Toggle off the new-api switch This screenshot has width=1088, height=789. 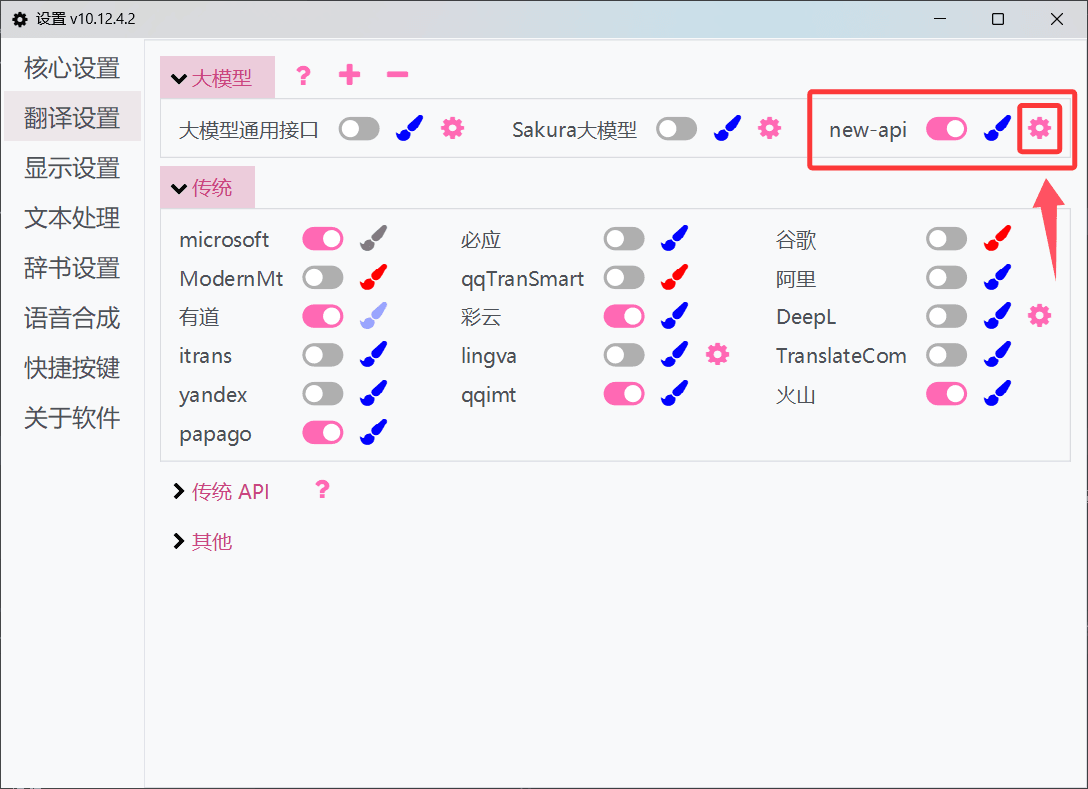(945, 128)
